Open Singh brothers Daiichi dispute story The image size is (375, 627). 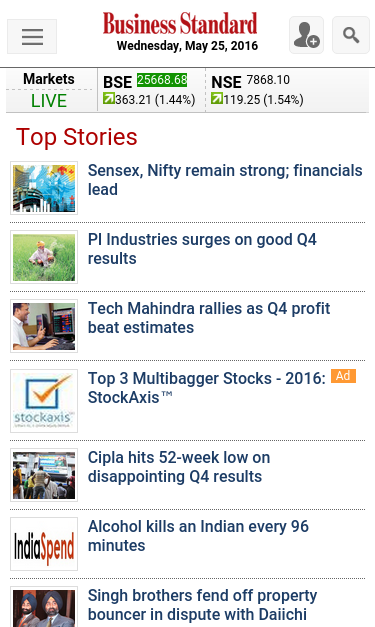pos(203,605)
